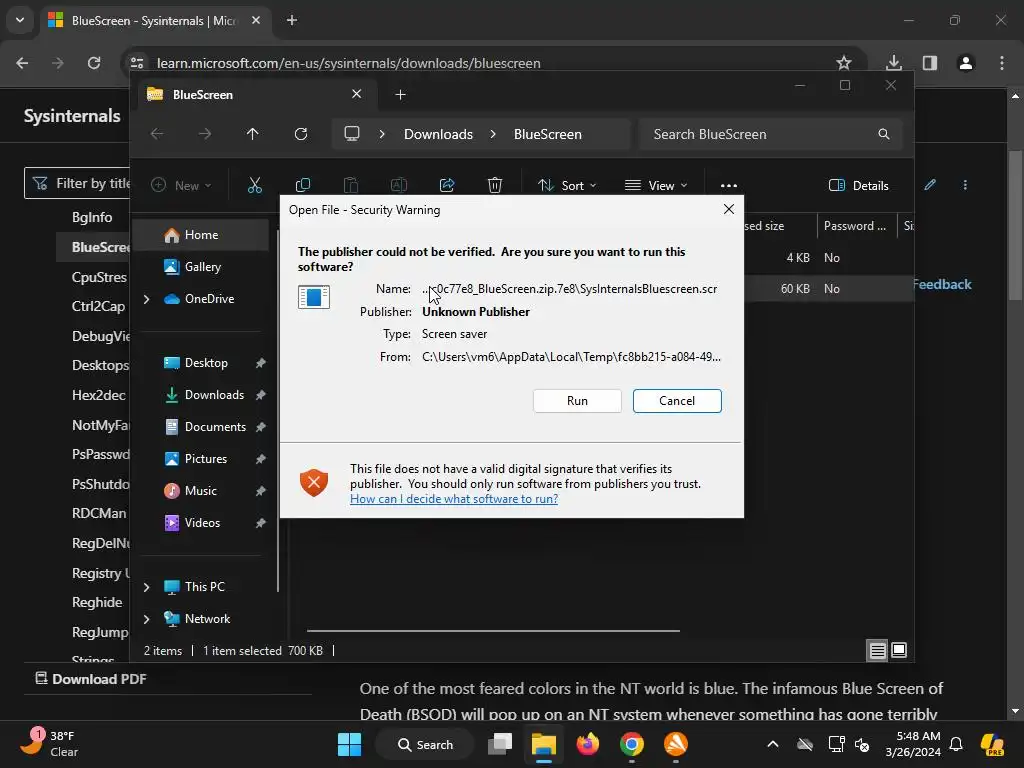
Task: Toggle Chrome side panel icon
Action: (930, 63)
